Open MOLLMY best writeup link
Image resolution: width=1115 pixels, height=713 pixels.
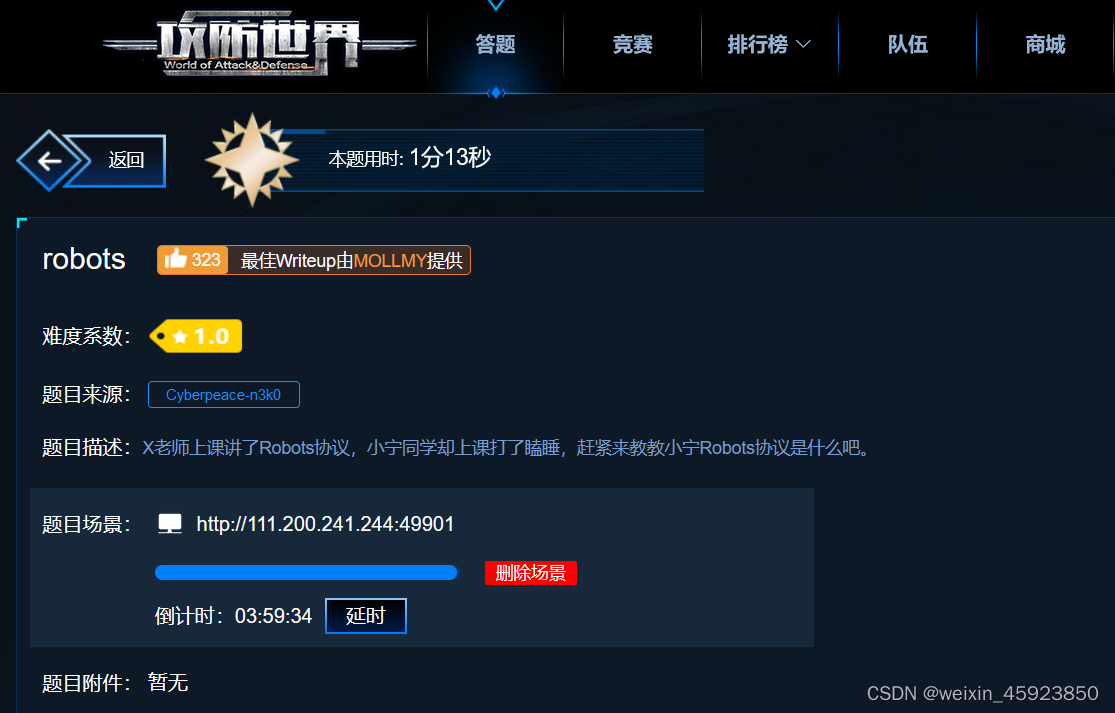point(390,261)
